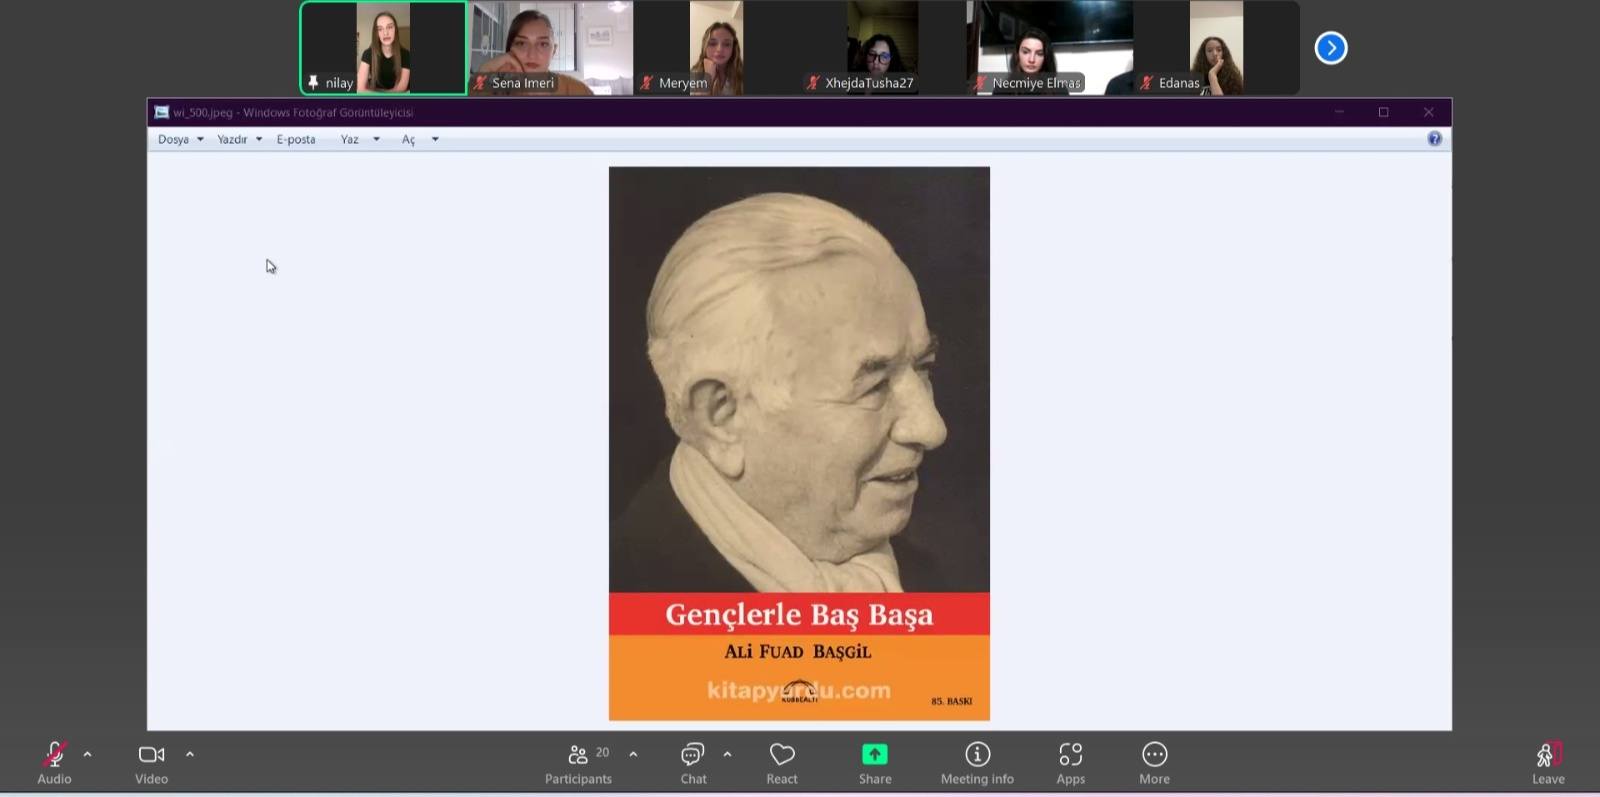This screenshot has height=797, width=1600.
Task: Open the Yazdır menu
Action: (239, 140)
